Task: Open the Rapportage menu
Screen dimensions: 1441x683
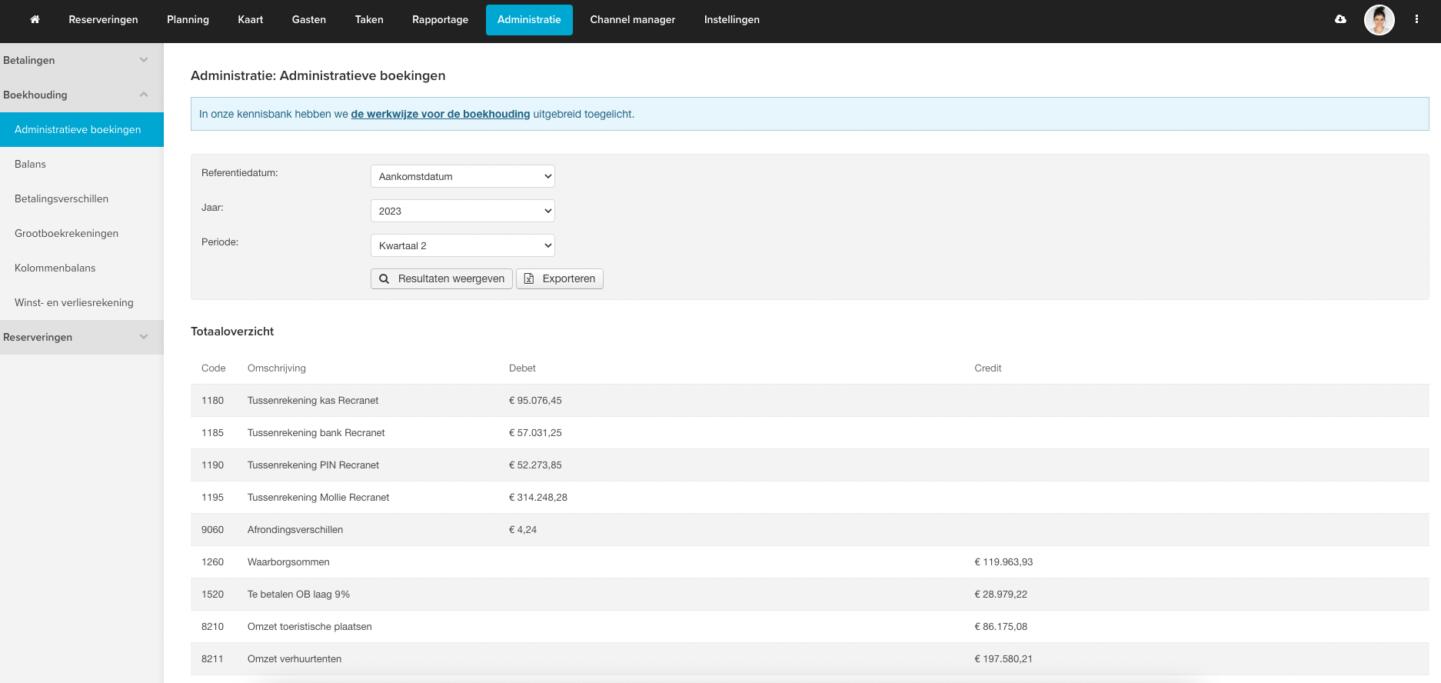Action: tap(440, 20)
